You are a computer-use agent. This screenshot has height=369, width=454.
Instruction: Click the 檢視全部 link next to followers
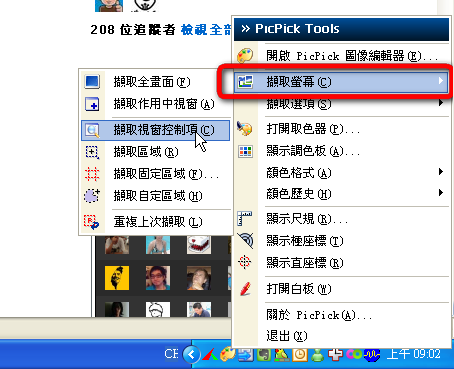(206, 30)
